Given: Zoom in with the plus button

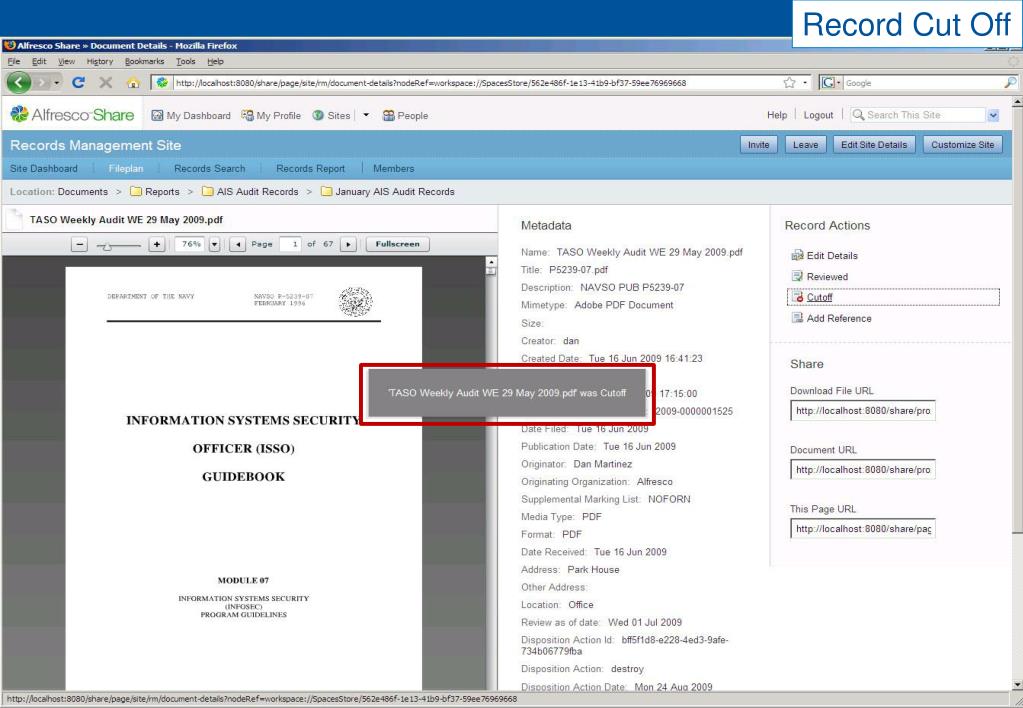Looking at the screenshot, I should point(157,244).
